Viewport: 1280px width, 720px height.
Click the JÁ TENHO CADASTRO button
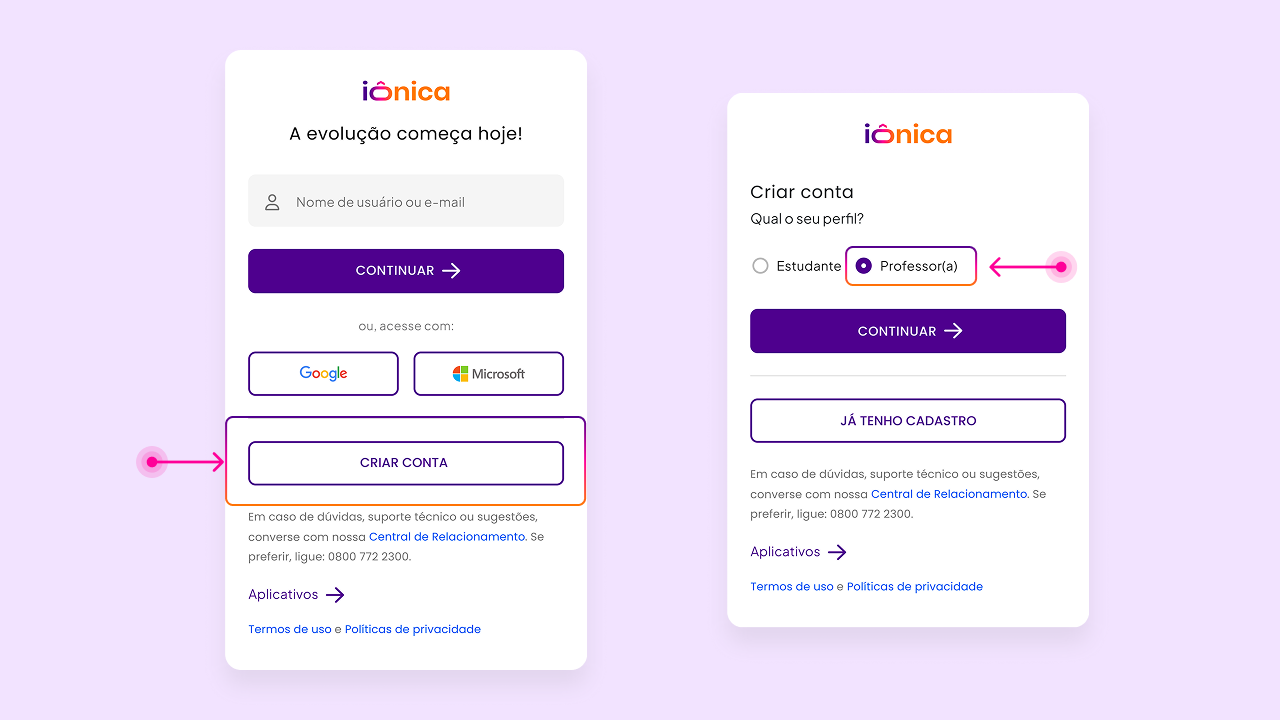click(x=908, y=421)
